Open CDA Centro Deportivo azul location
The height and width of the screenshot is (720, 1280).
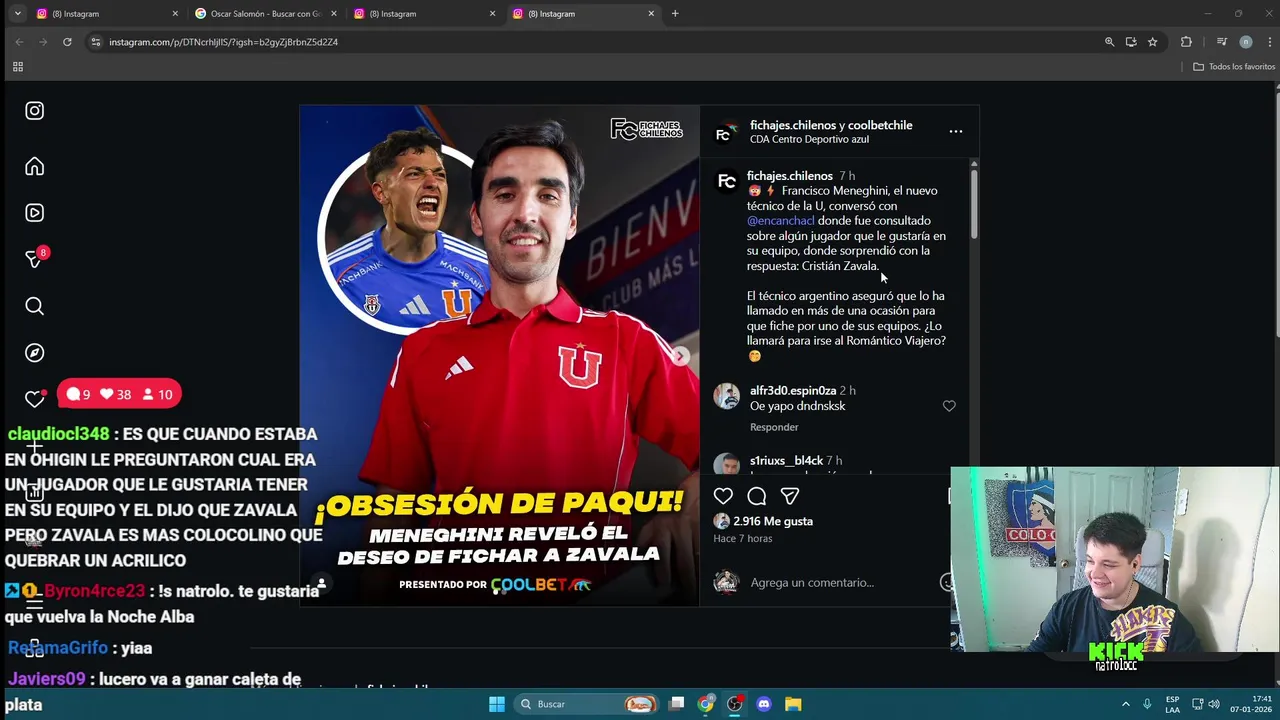click(809, 140)
